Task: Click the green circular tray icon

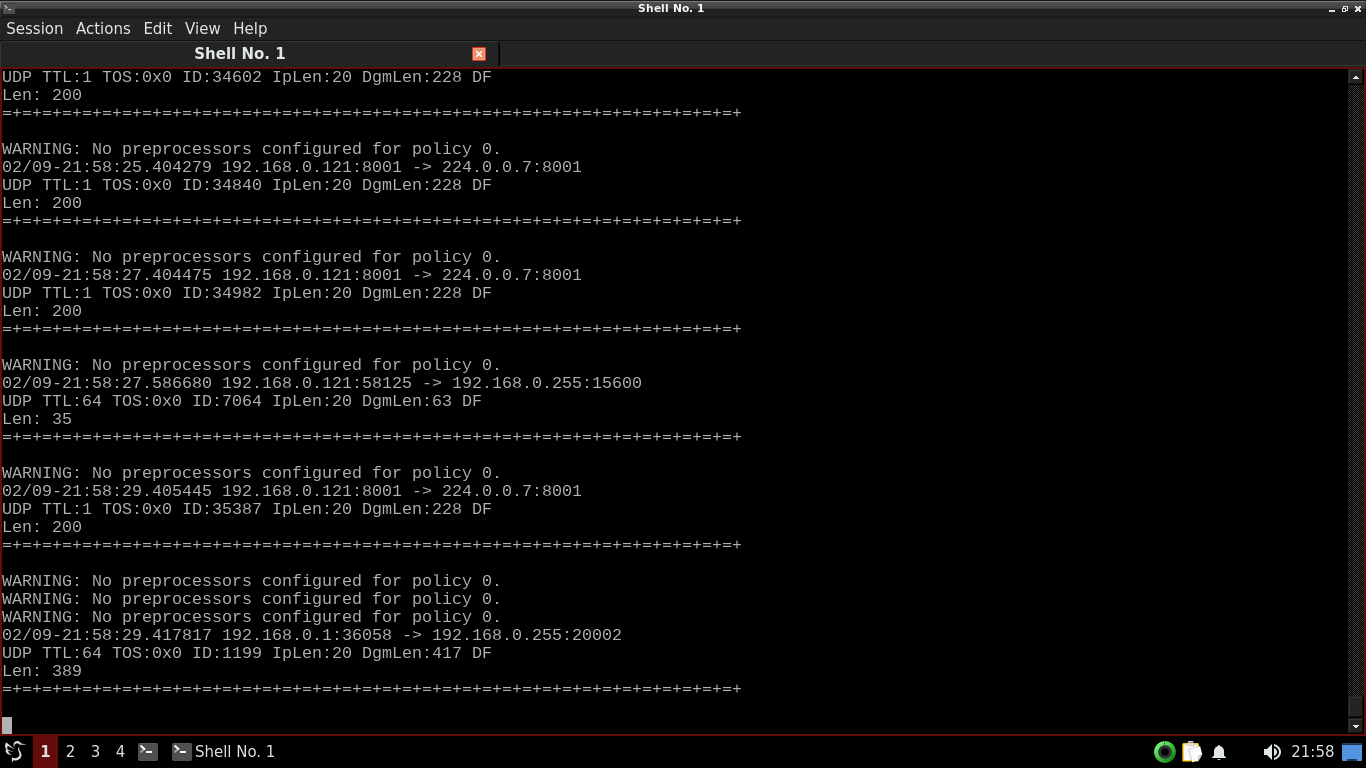Action: (1164, 752)
